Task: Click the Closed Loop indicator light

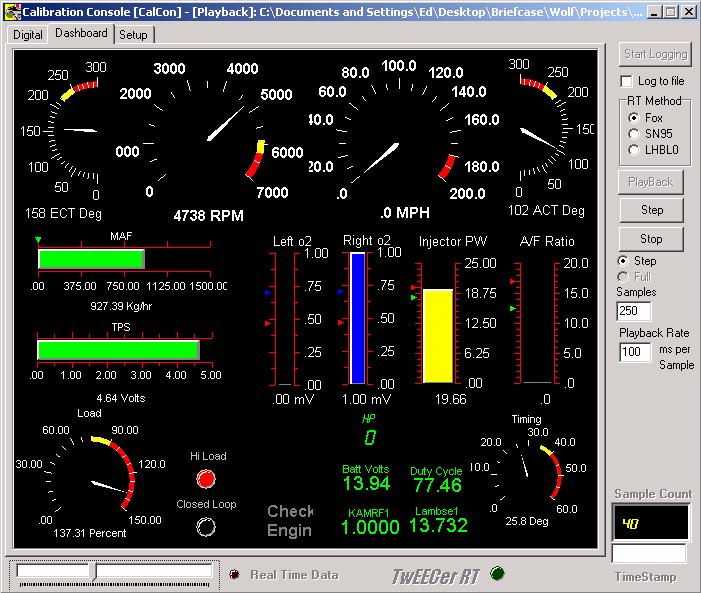Action: tap(206, 527)
